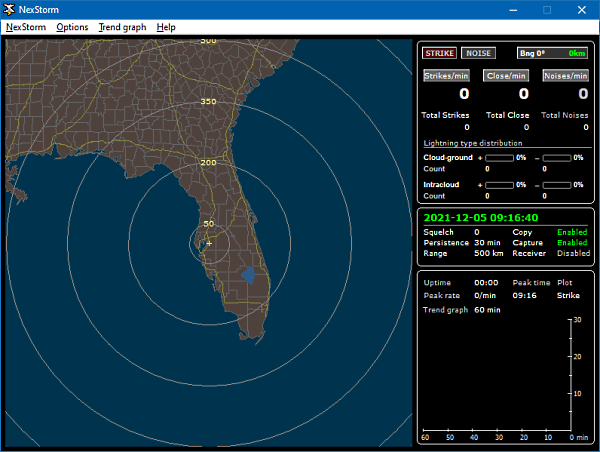Viewport: 600px width, 452px height.
Task: Open the Help menu
Action: click(x=166, y=27)
